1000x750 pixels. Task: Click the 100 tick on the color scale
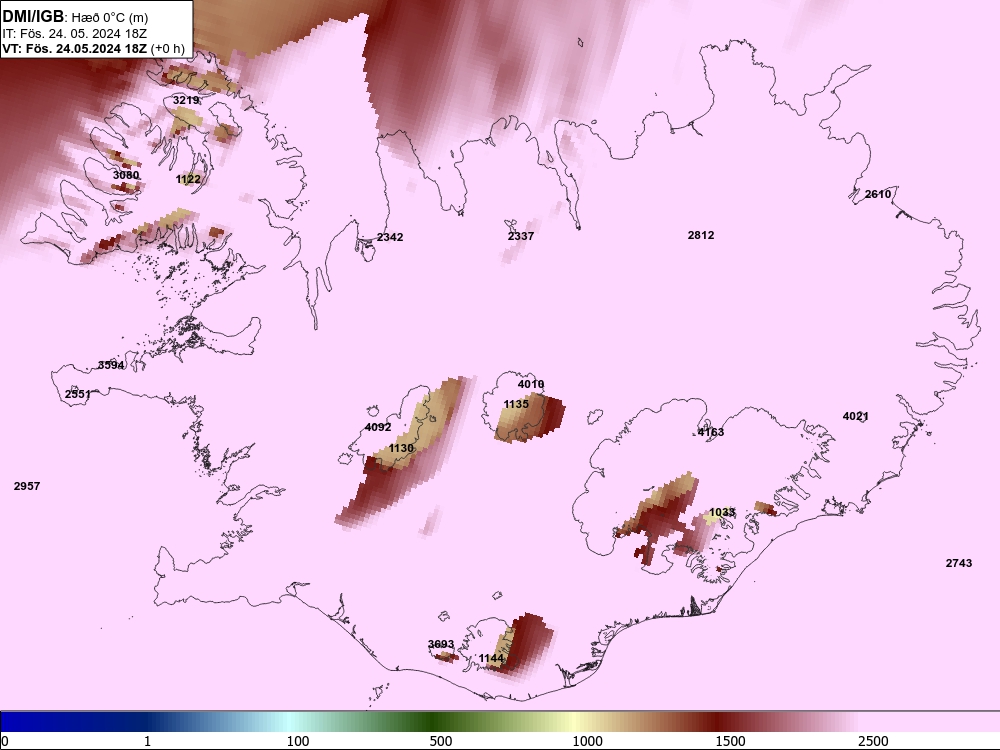298,741
